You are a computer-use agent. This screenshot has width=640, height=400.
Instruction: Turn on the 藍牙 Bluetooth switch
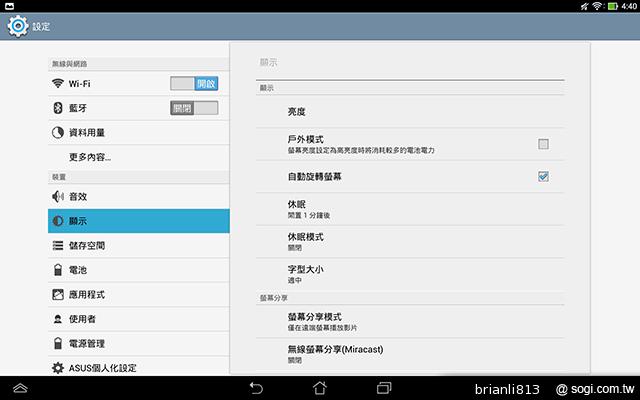tap(194, 108)
